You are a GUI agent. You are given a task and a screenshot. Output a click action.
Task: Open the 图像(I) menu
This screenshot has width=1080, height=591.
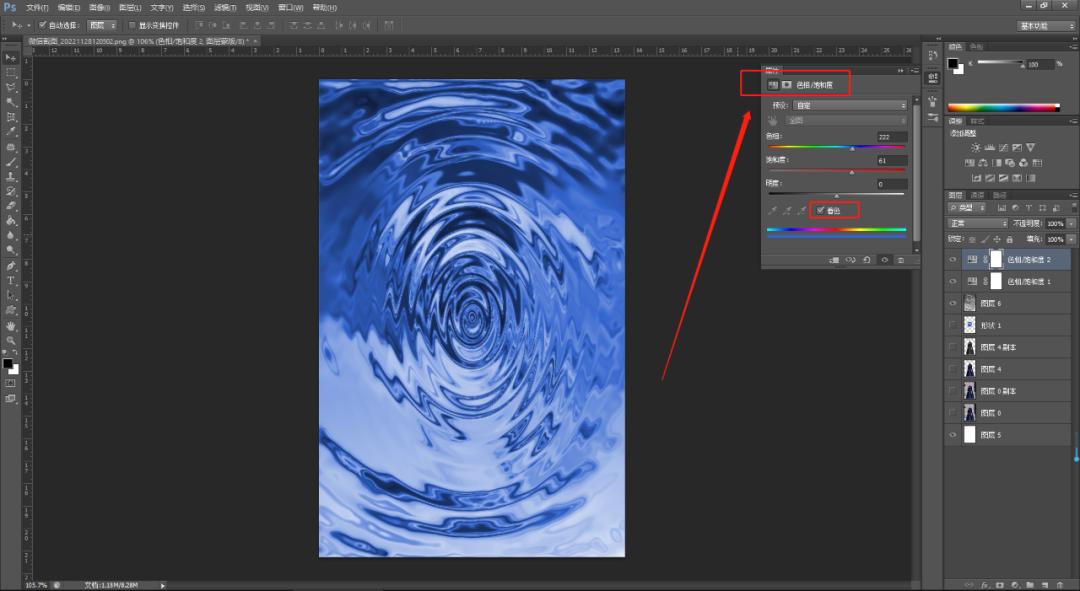click(99, 7)
